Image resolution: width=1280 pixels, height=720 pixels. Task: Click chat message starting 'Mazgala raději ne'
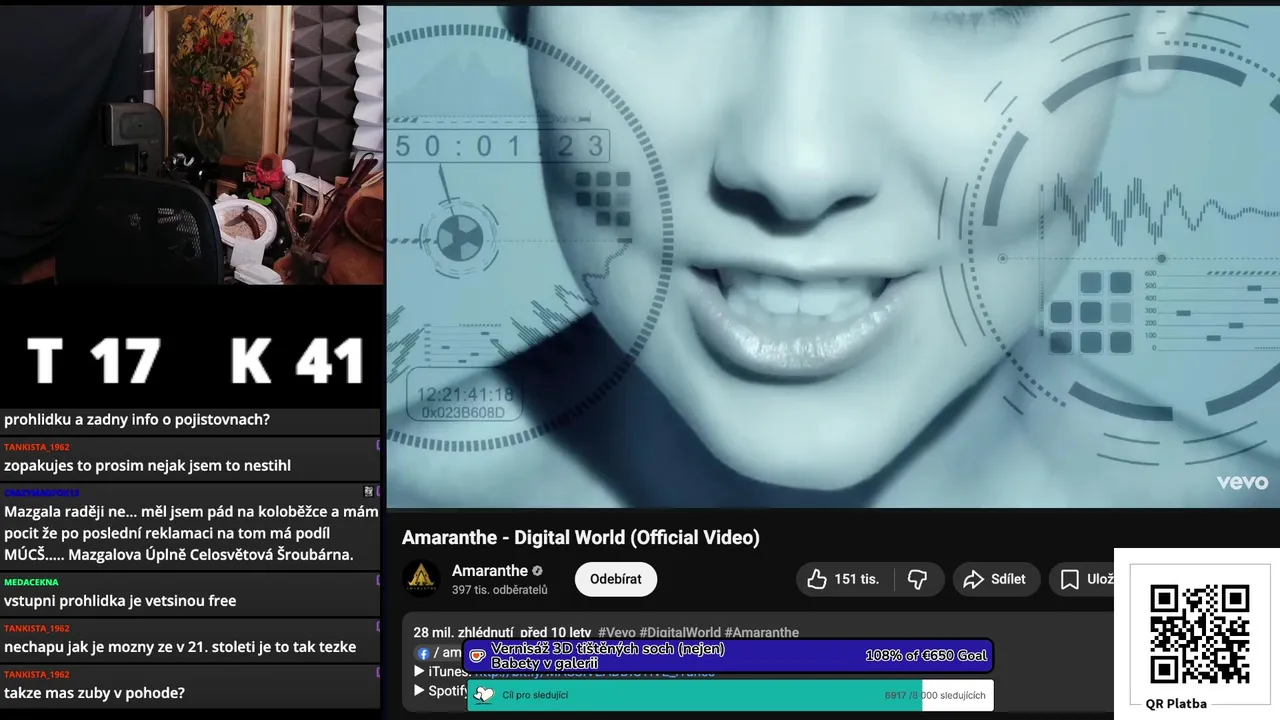click(190, 533)
